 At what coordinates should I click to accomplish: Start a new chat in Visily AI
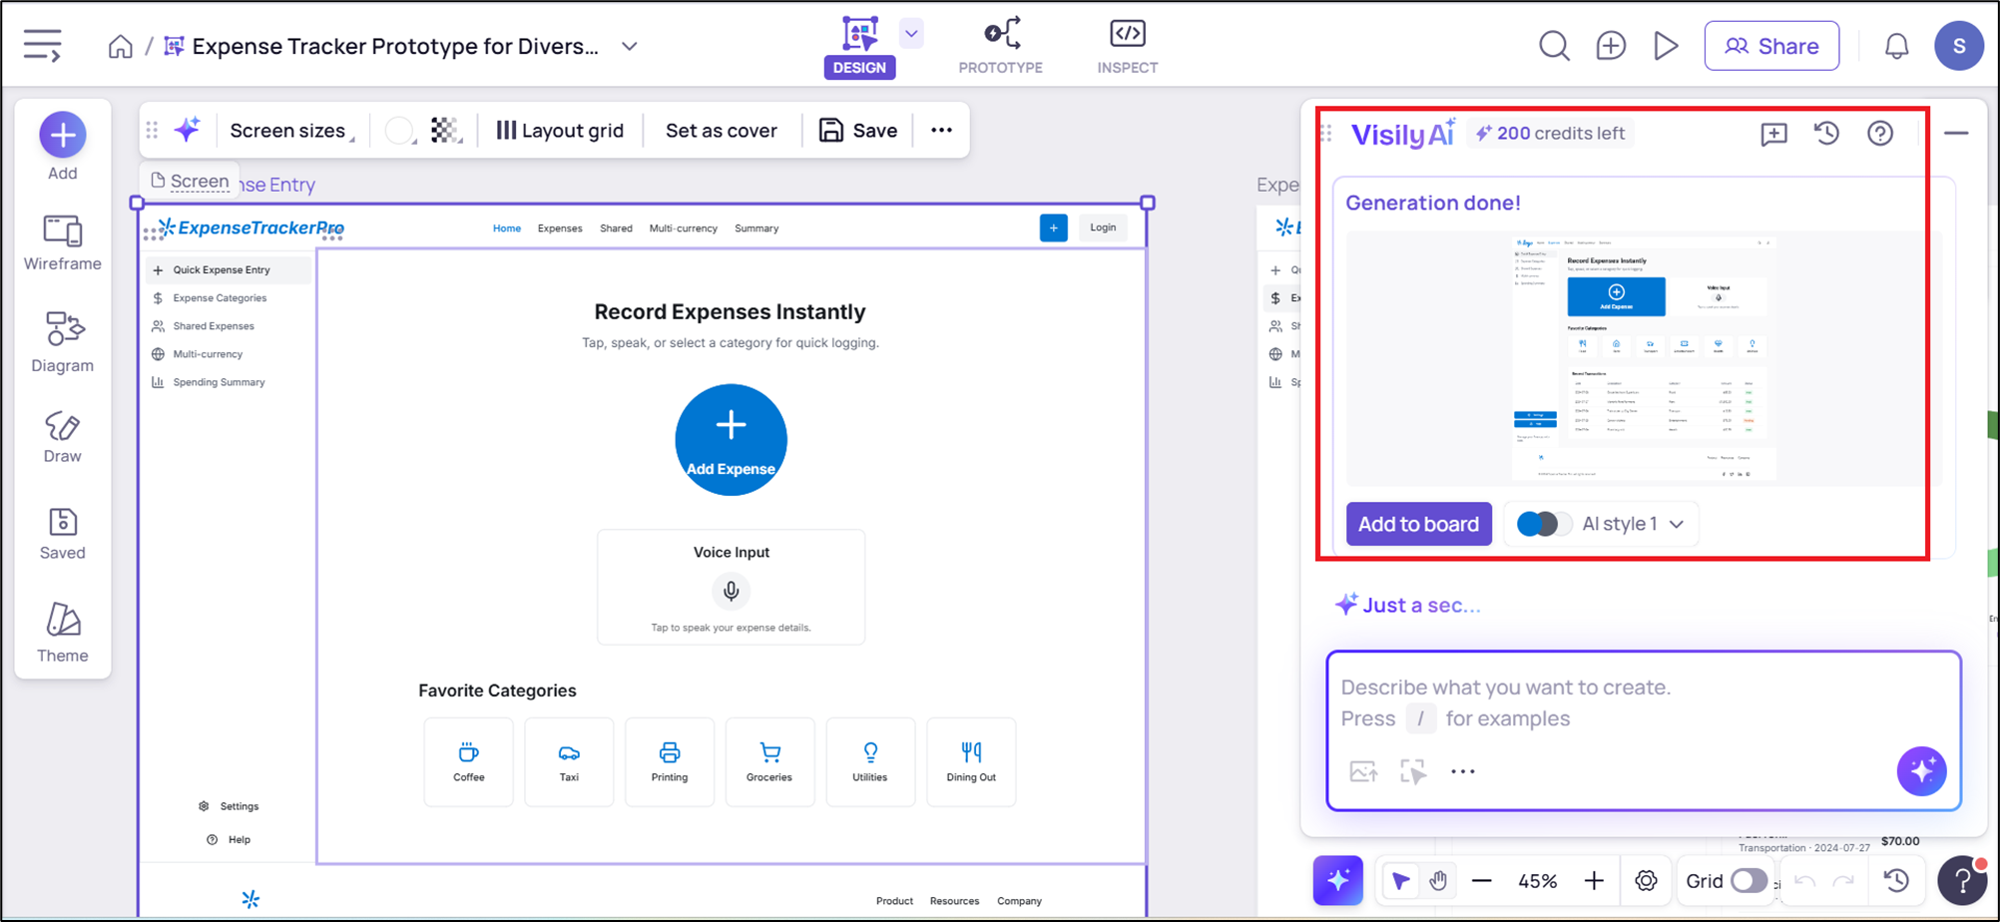pyautogui.click(x=1774, y=134)
